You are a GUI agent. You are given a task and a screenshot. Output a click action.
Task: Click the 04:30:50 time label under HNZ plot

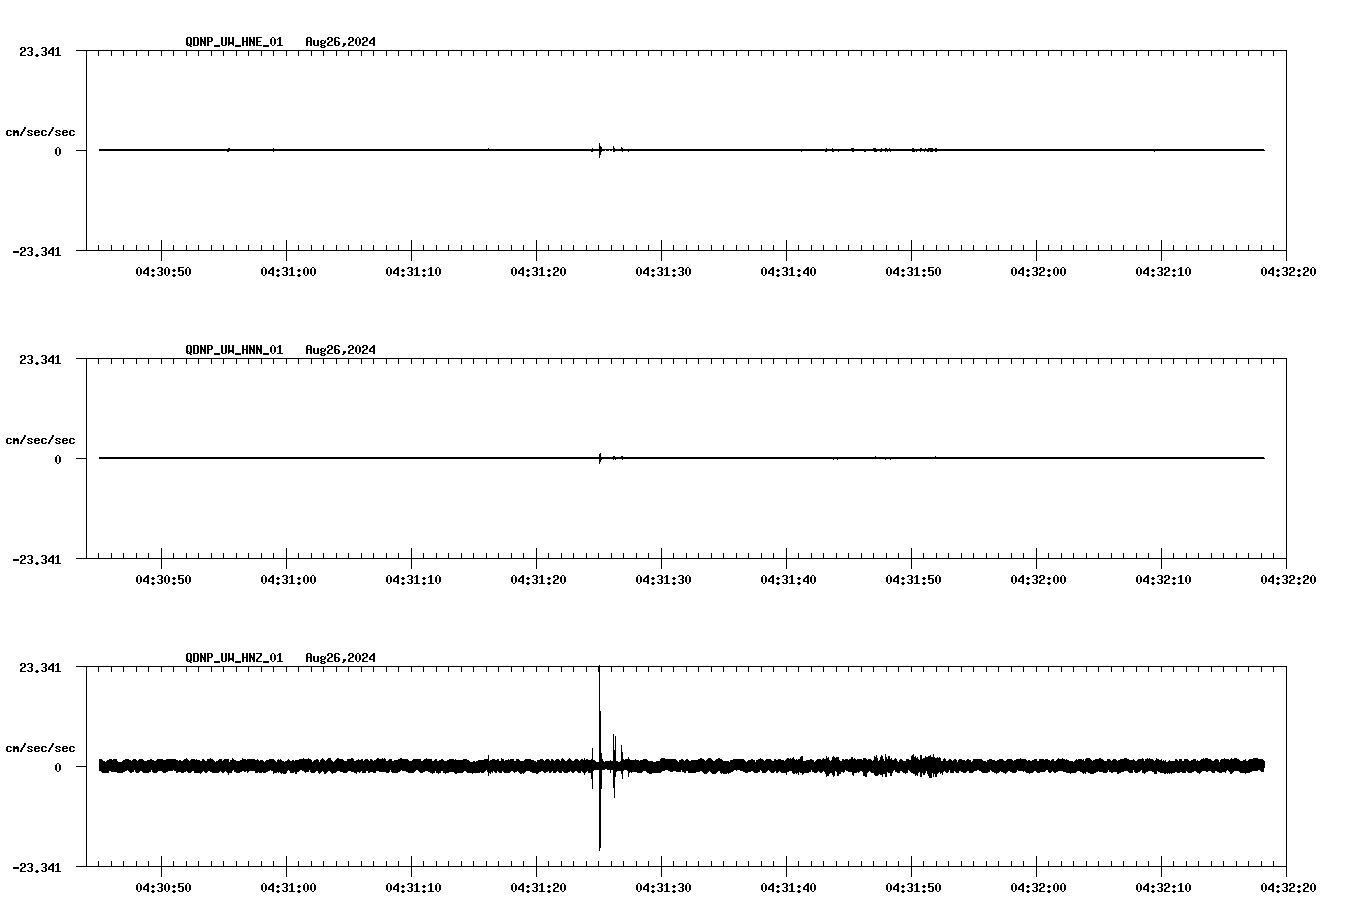click(x=163, y=888)
